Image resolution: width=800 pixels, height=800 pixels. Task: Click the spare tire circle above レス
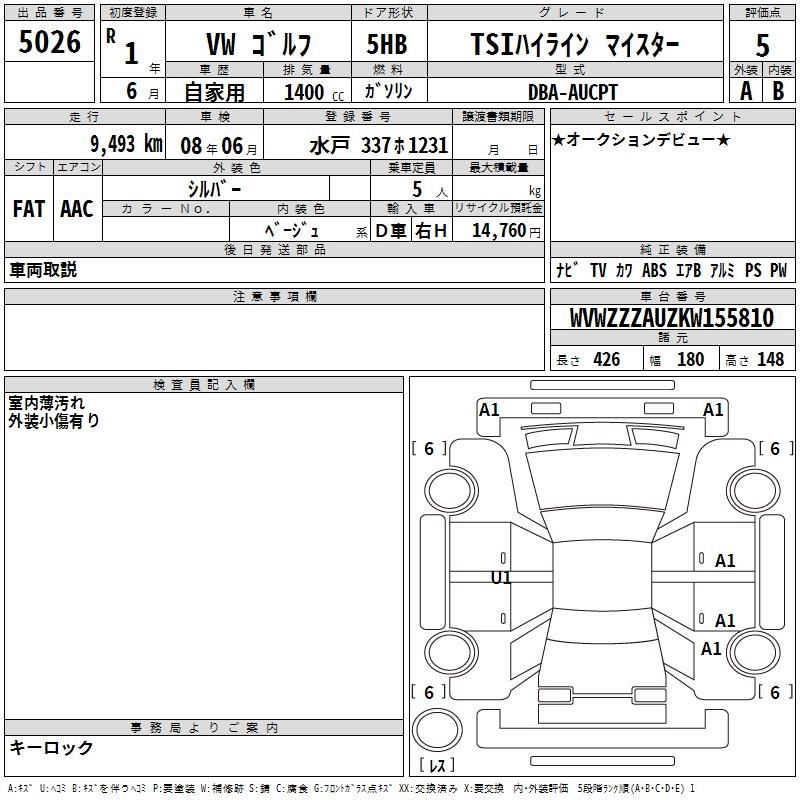click(x=437, y=730)
